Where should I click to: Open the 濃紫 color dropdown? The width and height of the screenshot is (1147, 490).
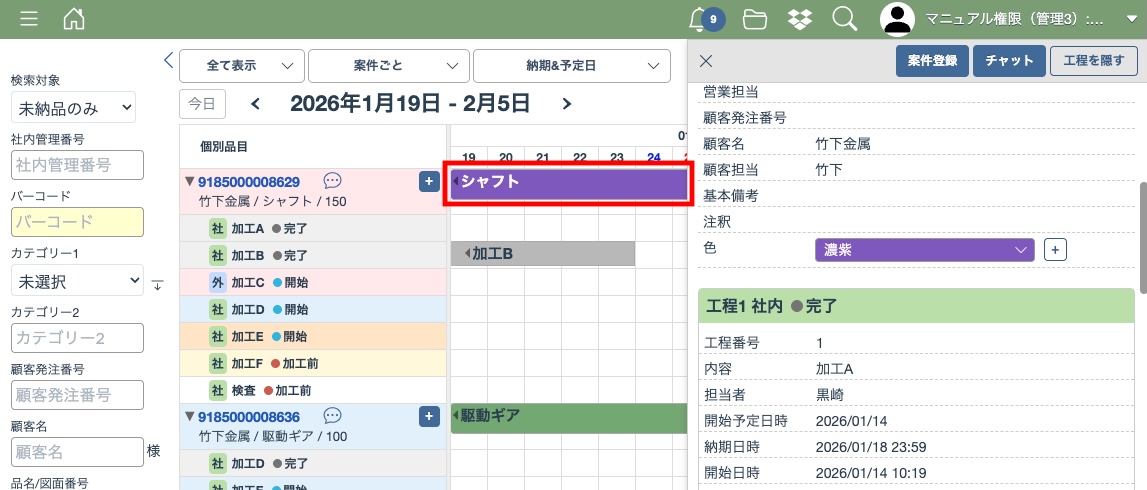[x=924, y=249]
